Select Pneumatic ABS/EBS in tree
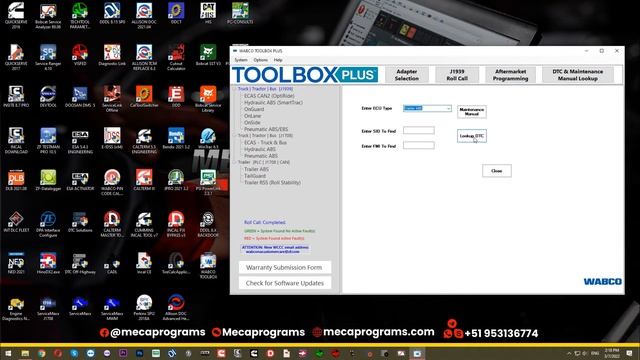 pos(266,129)
